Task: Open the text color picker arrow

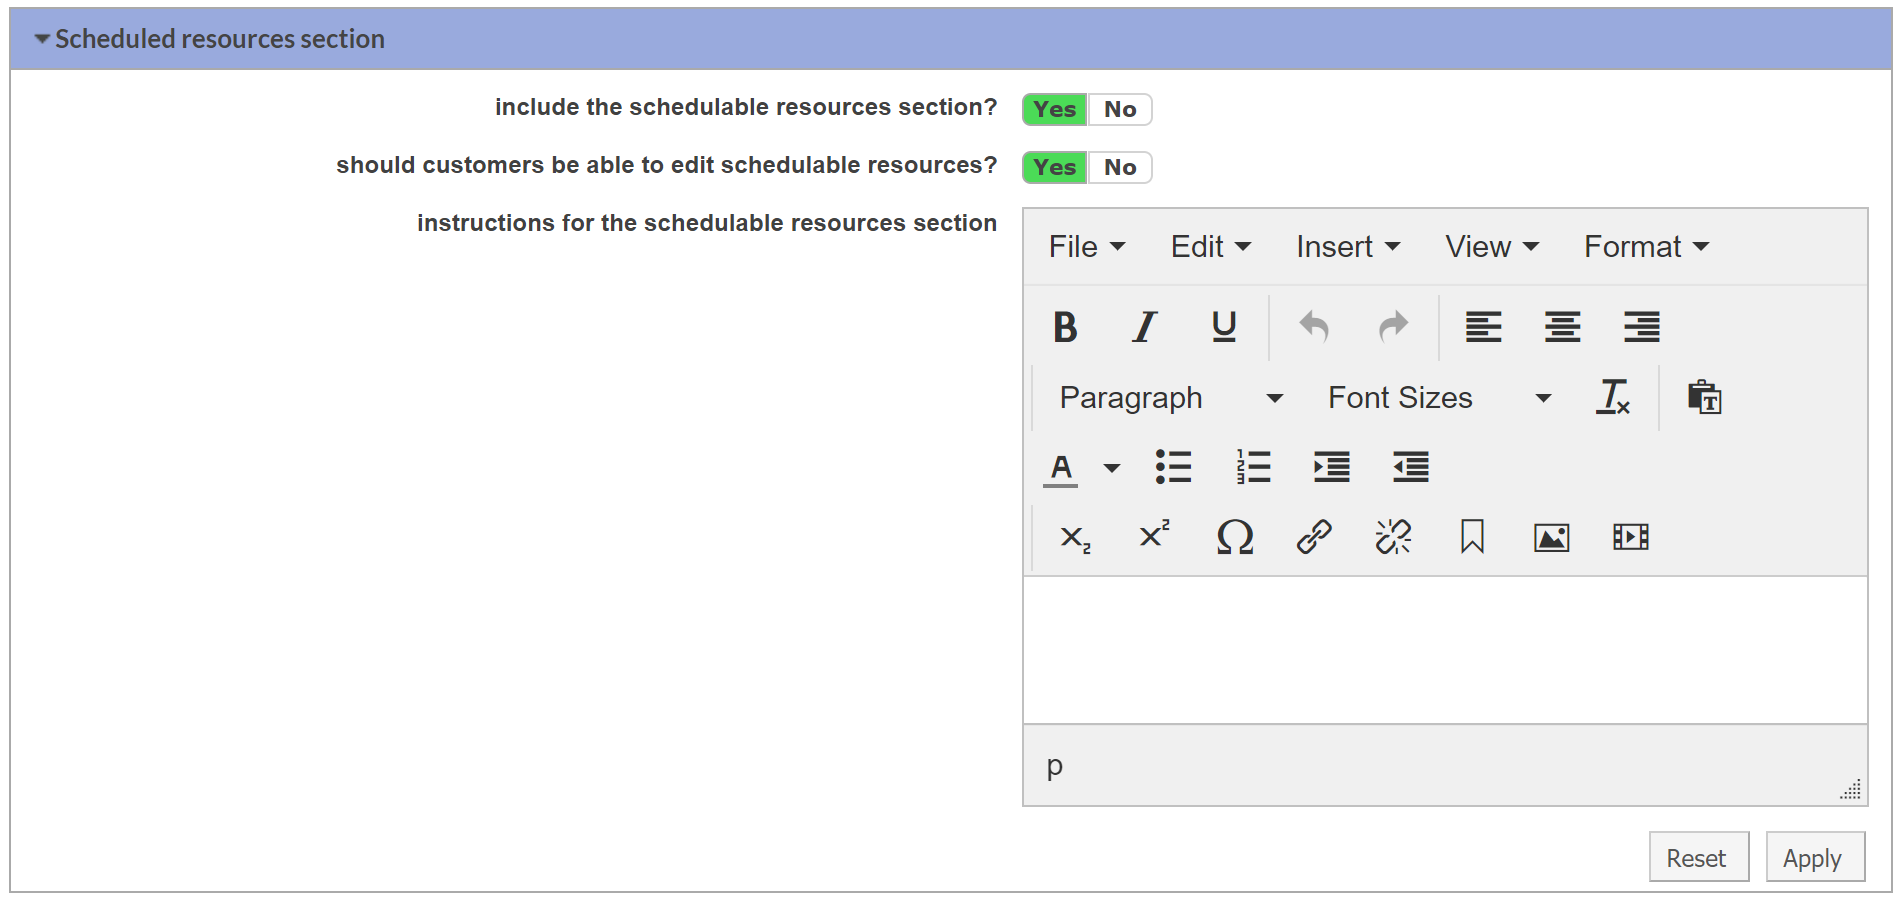Action: pos(1111,468)
